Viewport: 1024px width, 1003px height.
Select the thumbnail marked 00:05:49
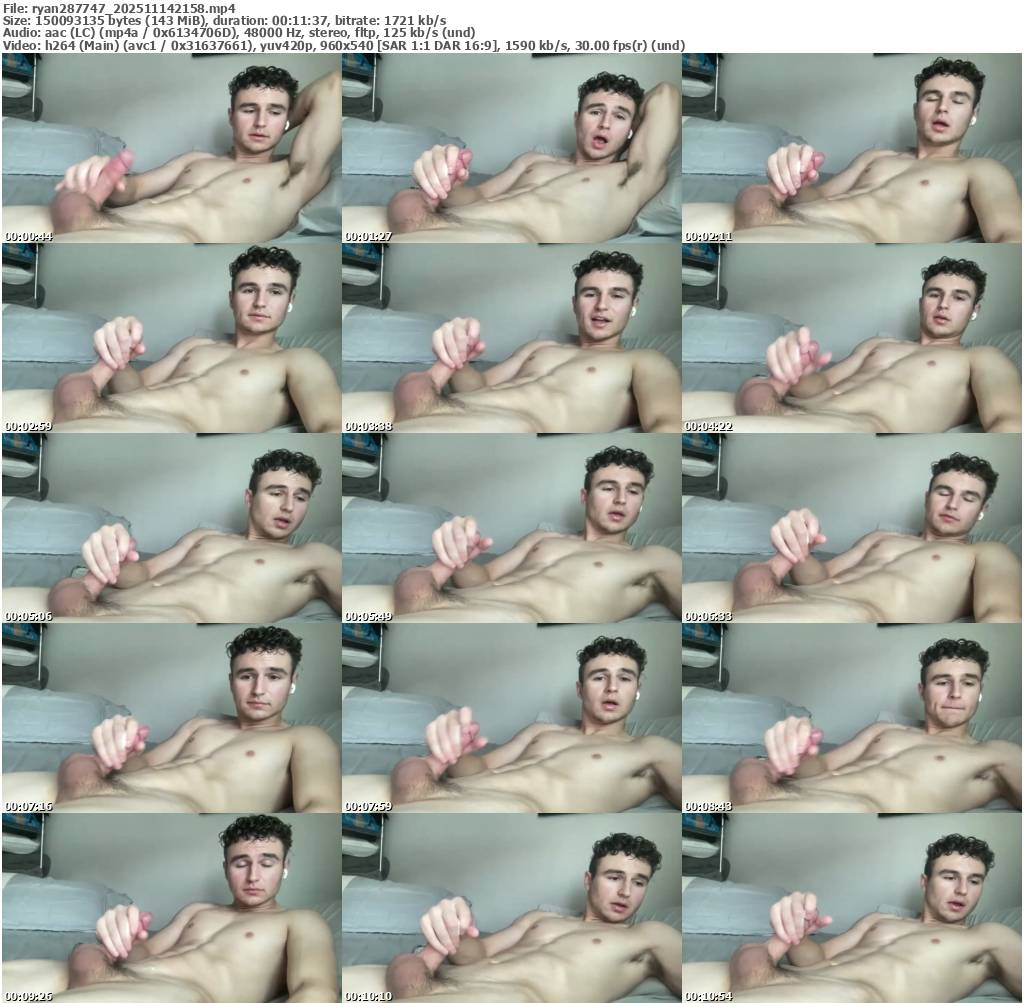coord(511,528)
